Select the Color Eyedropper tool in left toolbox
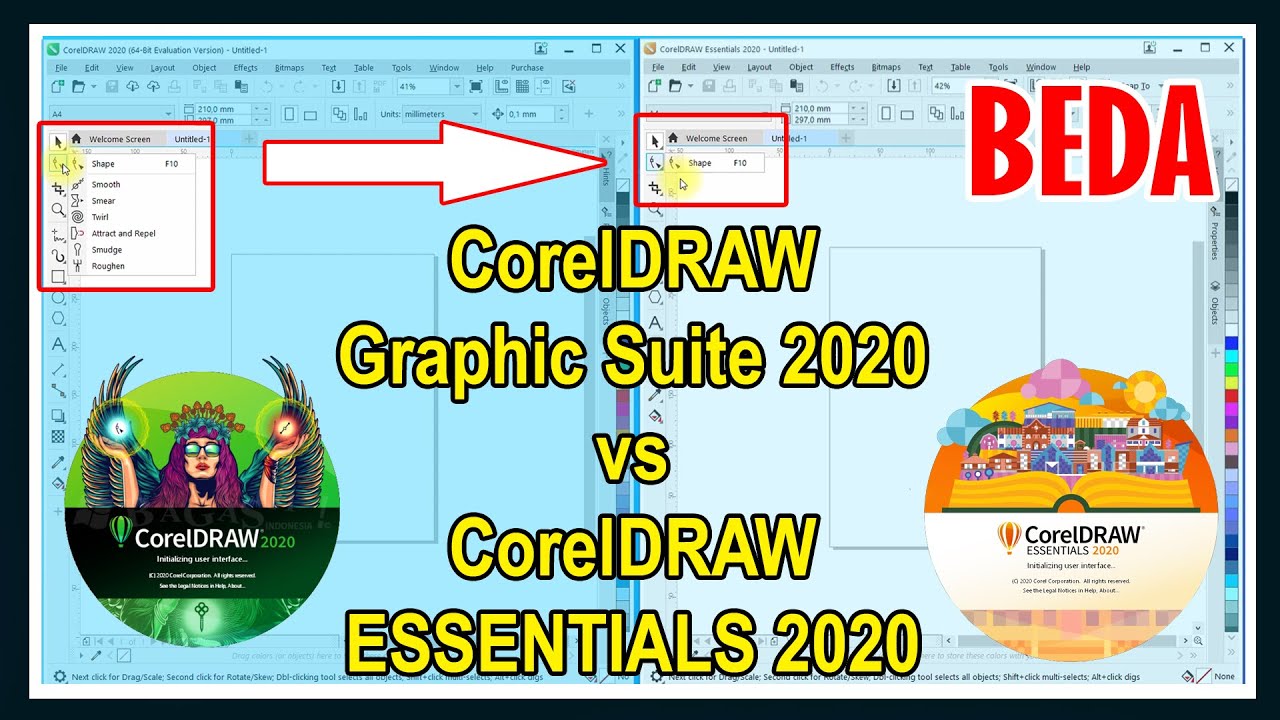This screenshot has height=720, width=1280. pos(58,462)
